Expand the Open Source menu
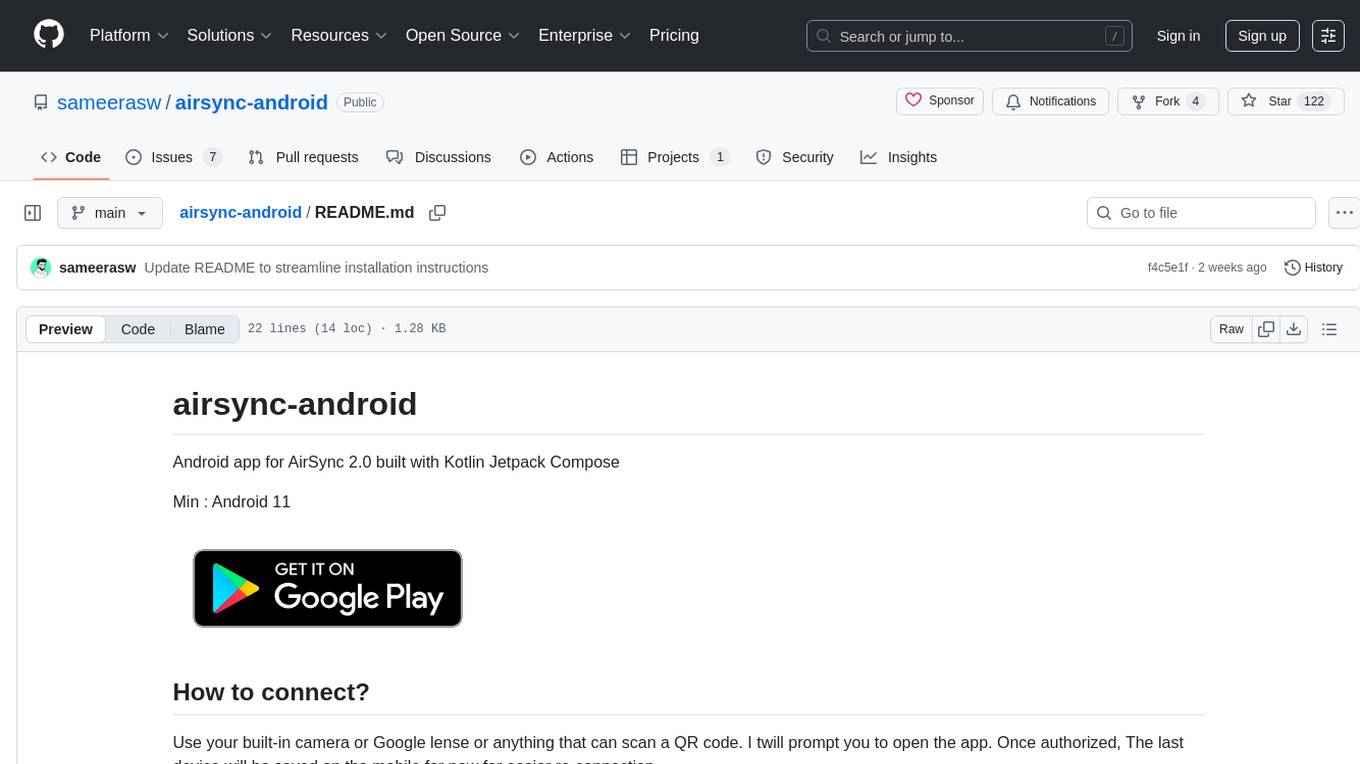Screen dimensions: 1360x764 pos(462,35)
